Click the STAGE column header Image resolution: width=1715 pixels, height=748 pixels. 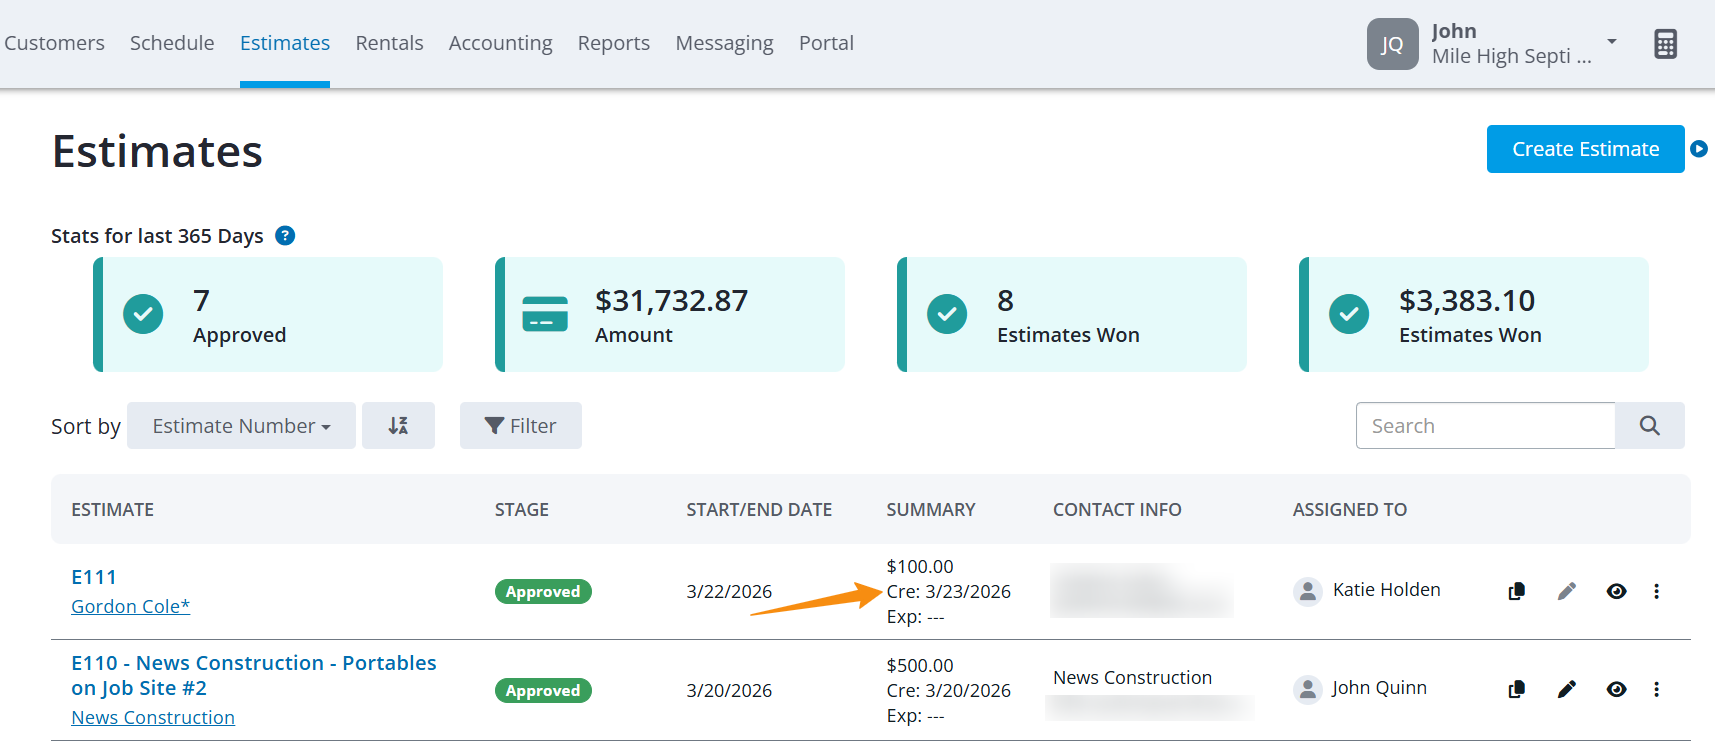pyautogui.click(x=521, y=510)
